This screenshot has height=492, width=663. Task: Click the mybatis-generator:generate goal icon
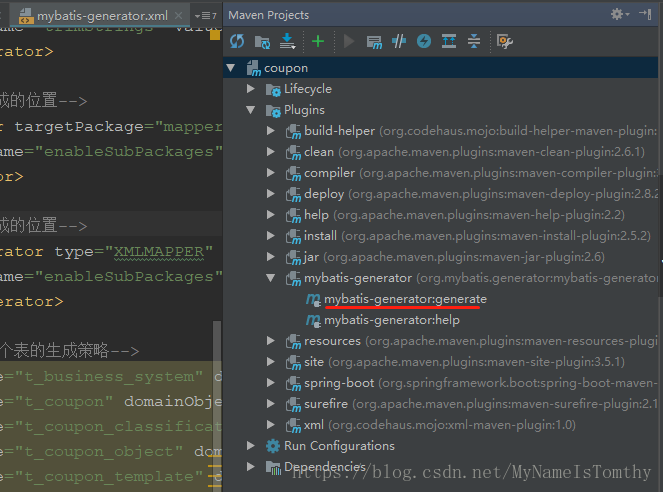coord(313,299)
